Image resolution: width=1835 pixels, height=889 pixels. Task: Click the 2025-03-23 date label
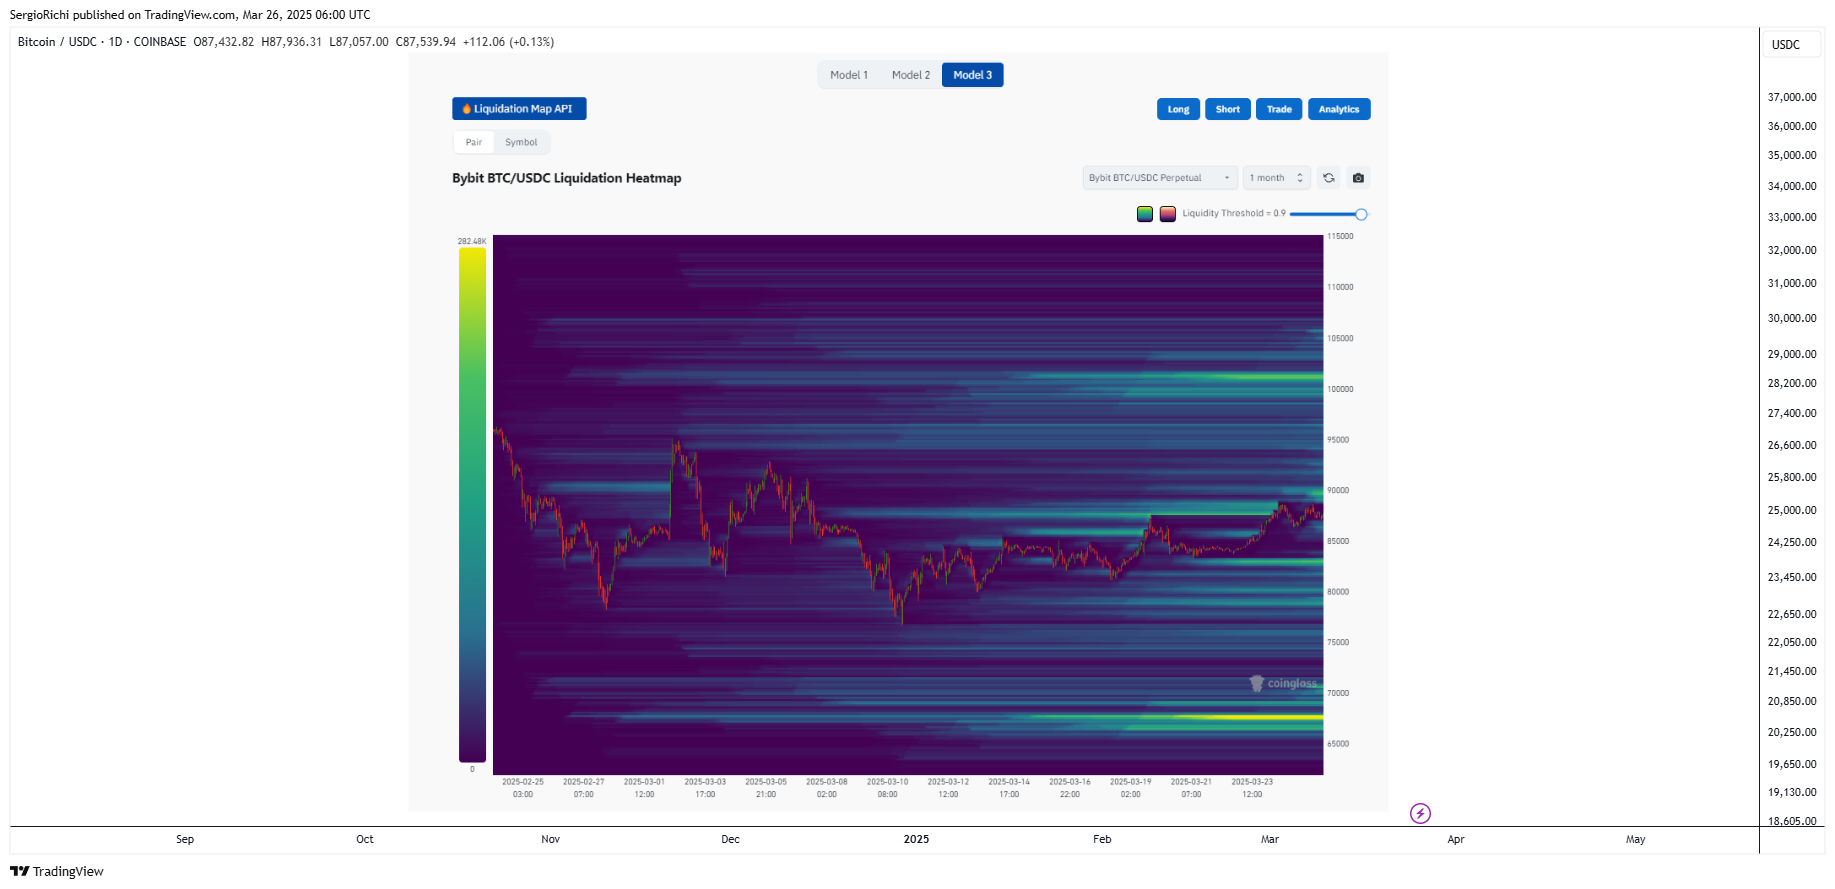1252,782
